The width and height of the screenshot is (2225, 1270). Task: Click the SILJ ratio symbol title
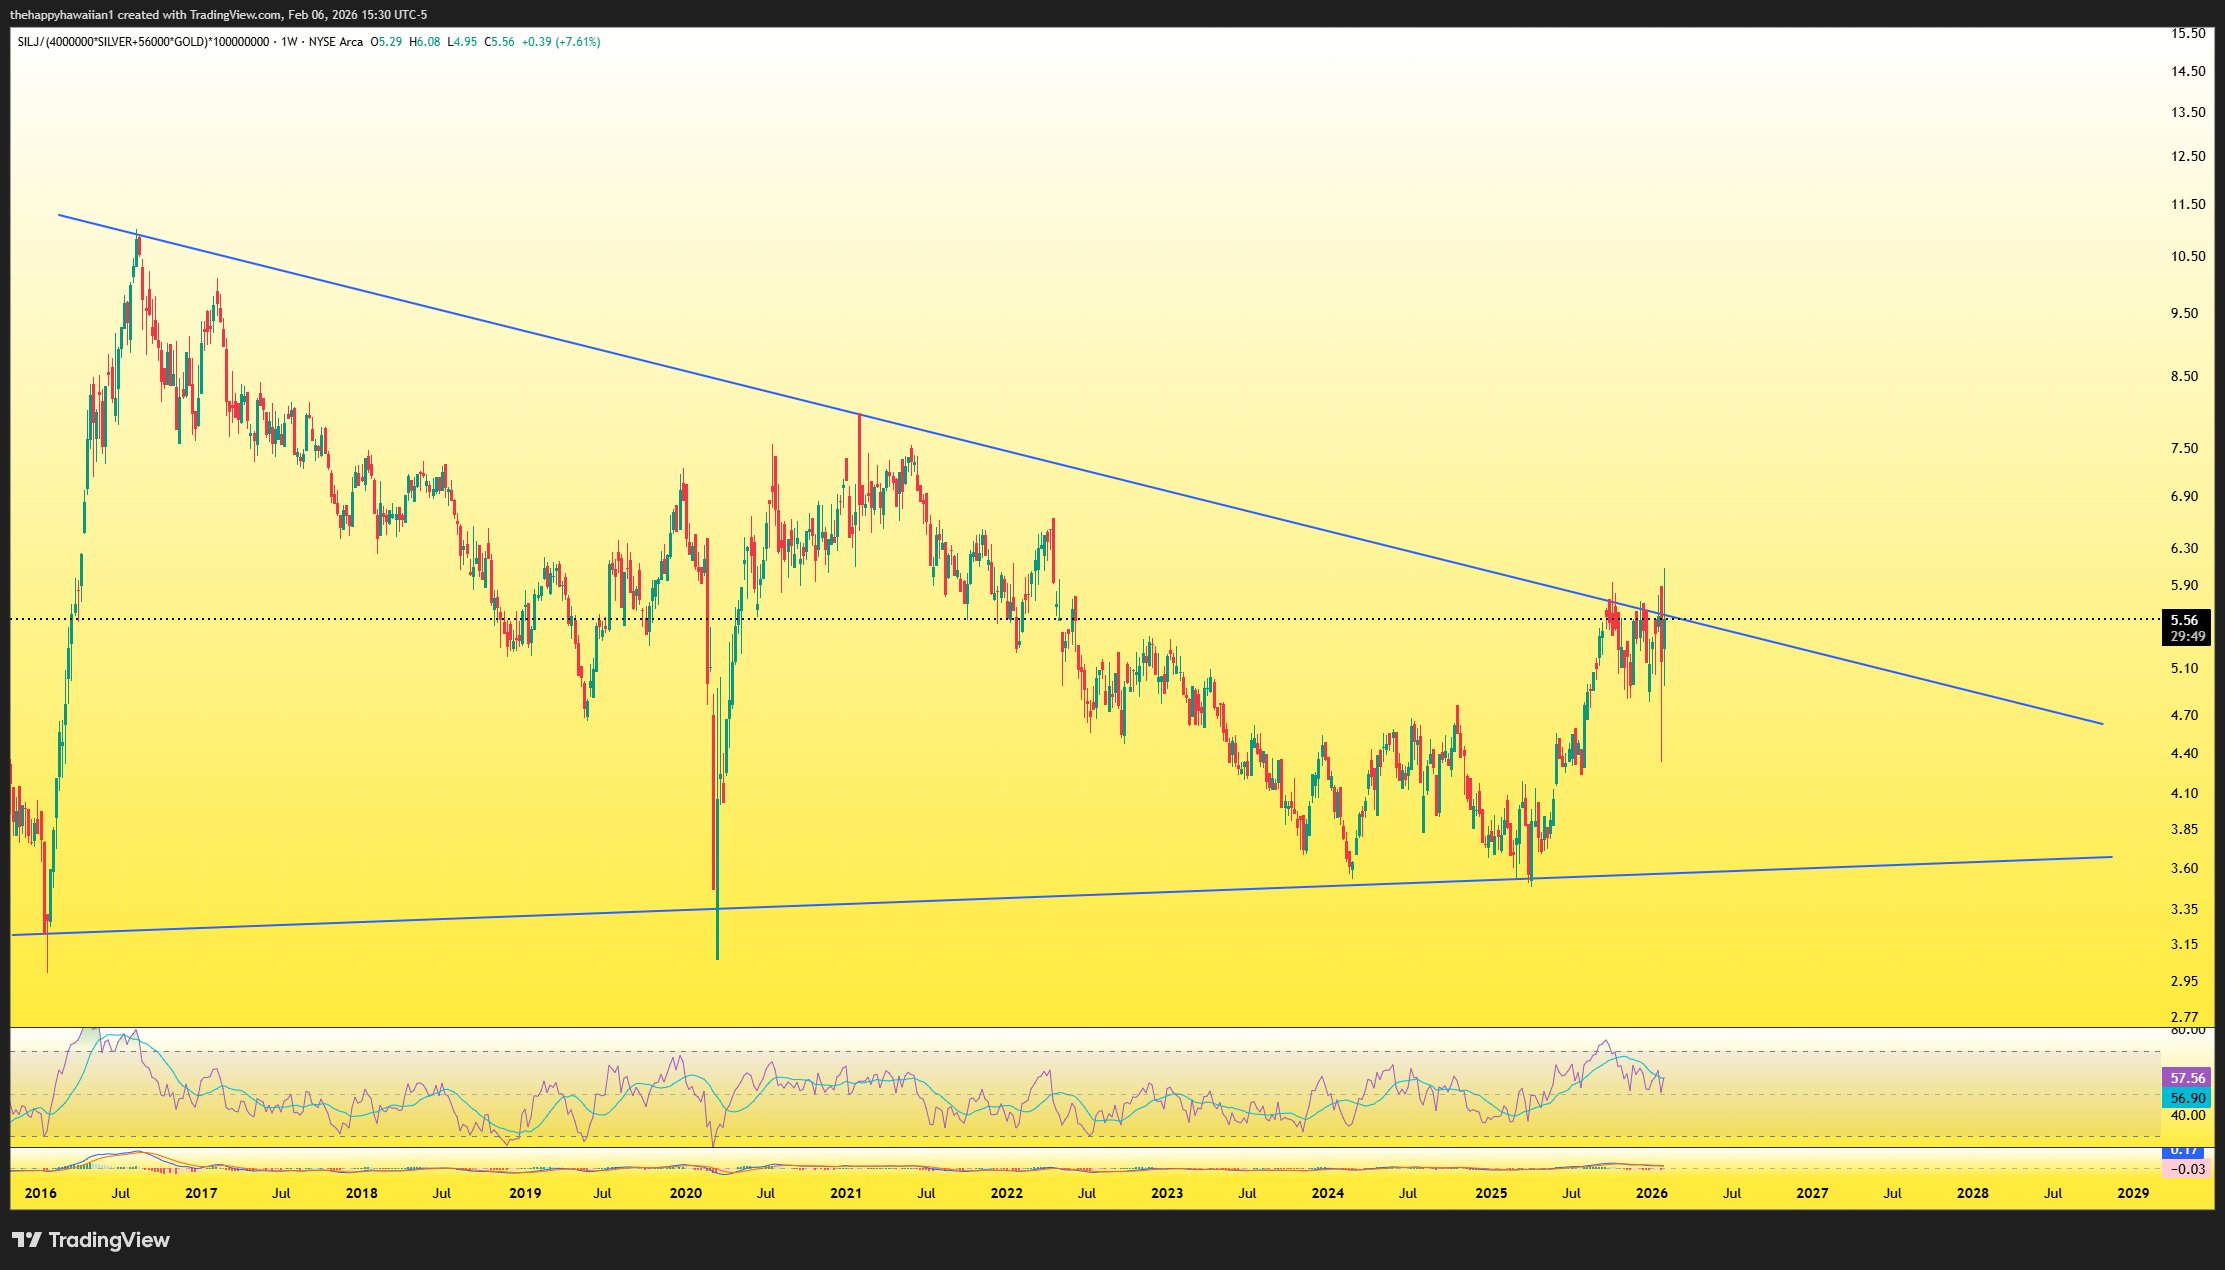tap(143, 42)
